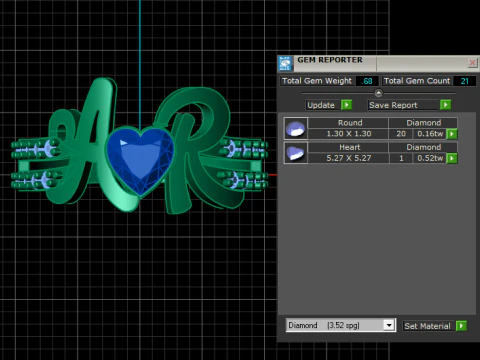This screenshot has height=360, width=480.
Task: Click the Round gem thumbnail icon
Action: [x=296, y=128]
